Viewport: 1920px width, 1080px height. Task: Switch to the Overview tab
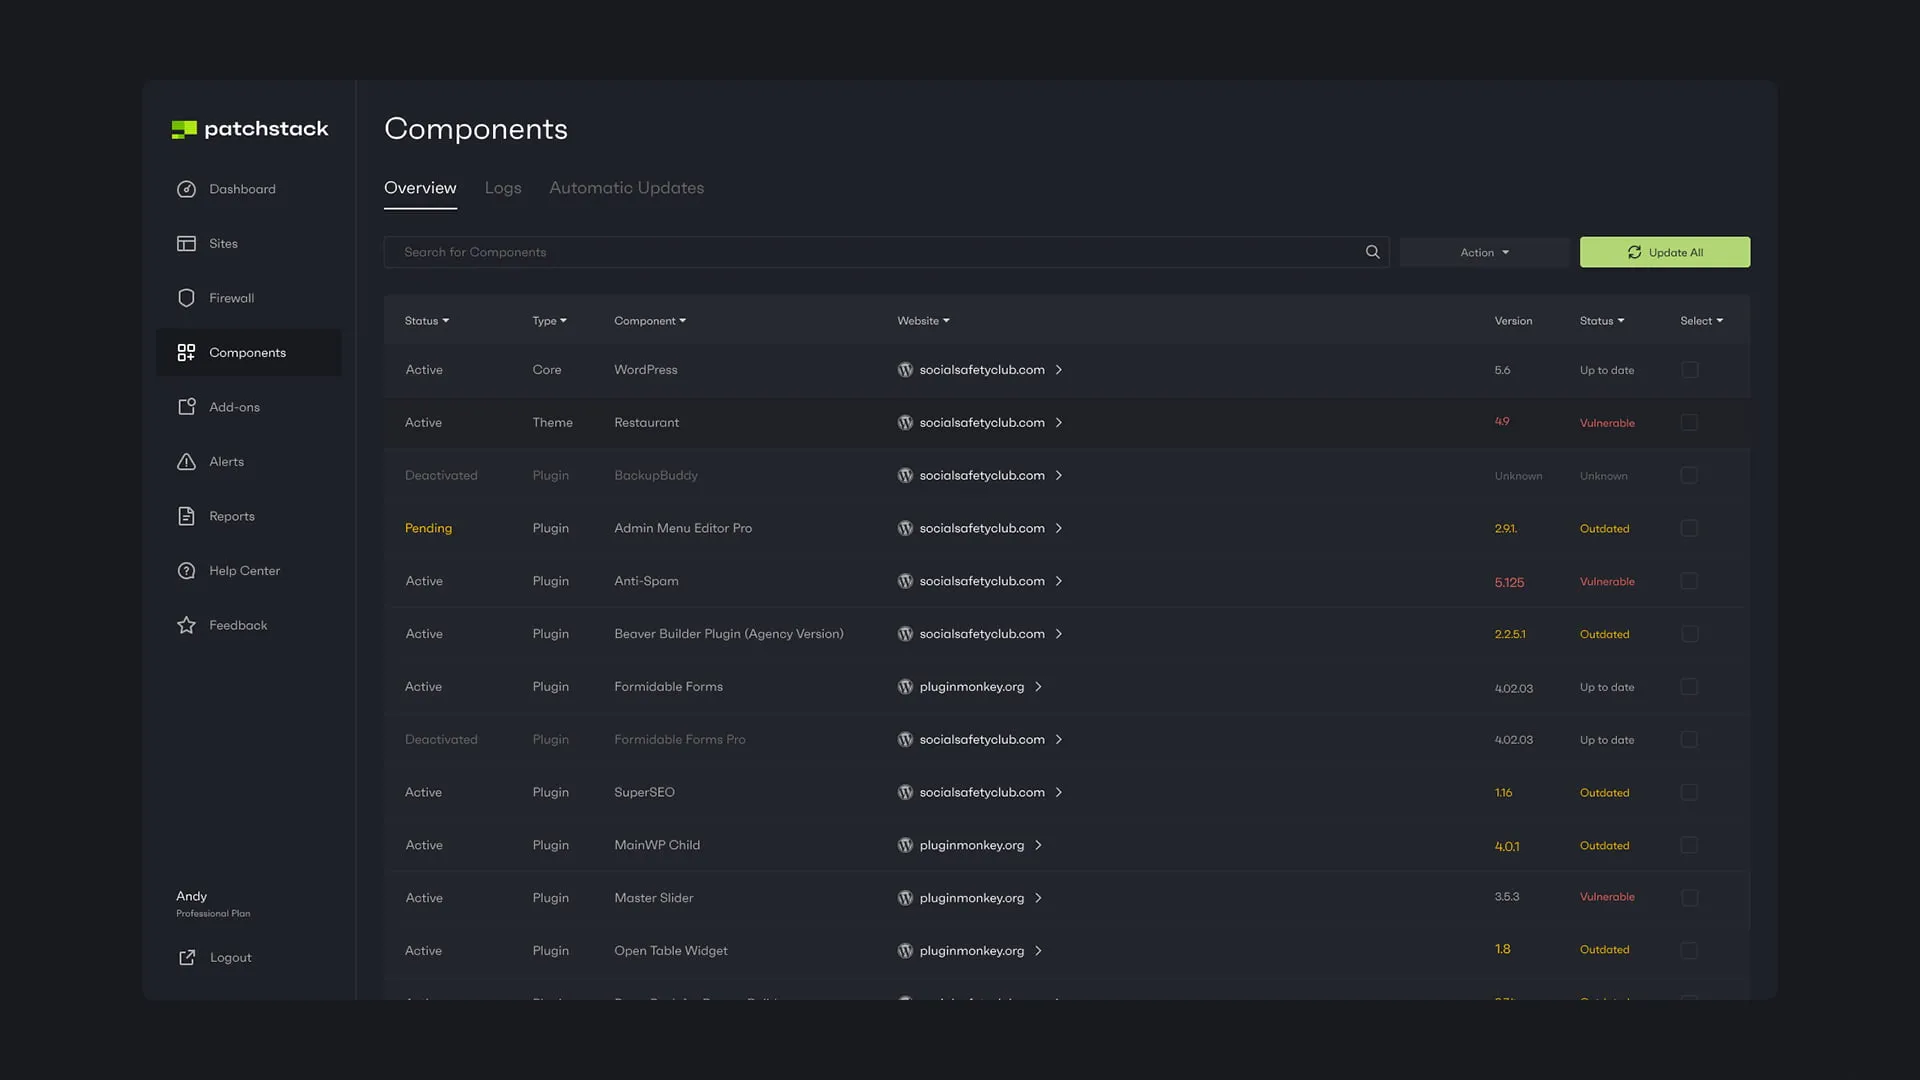(x=420, y=188)
